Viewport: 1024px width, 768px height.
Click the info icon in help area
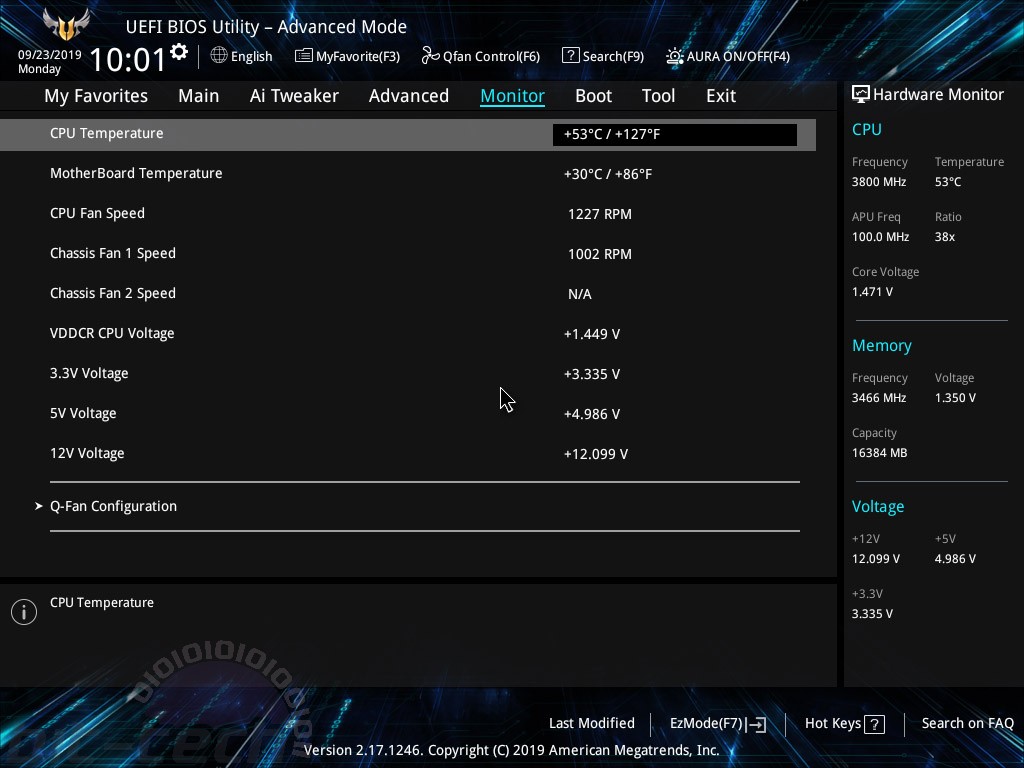[24, 612]
